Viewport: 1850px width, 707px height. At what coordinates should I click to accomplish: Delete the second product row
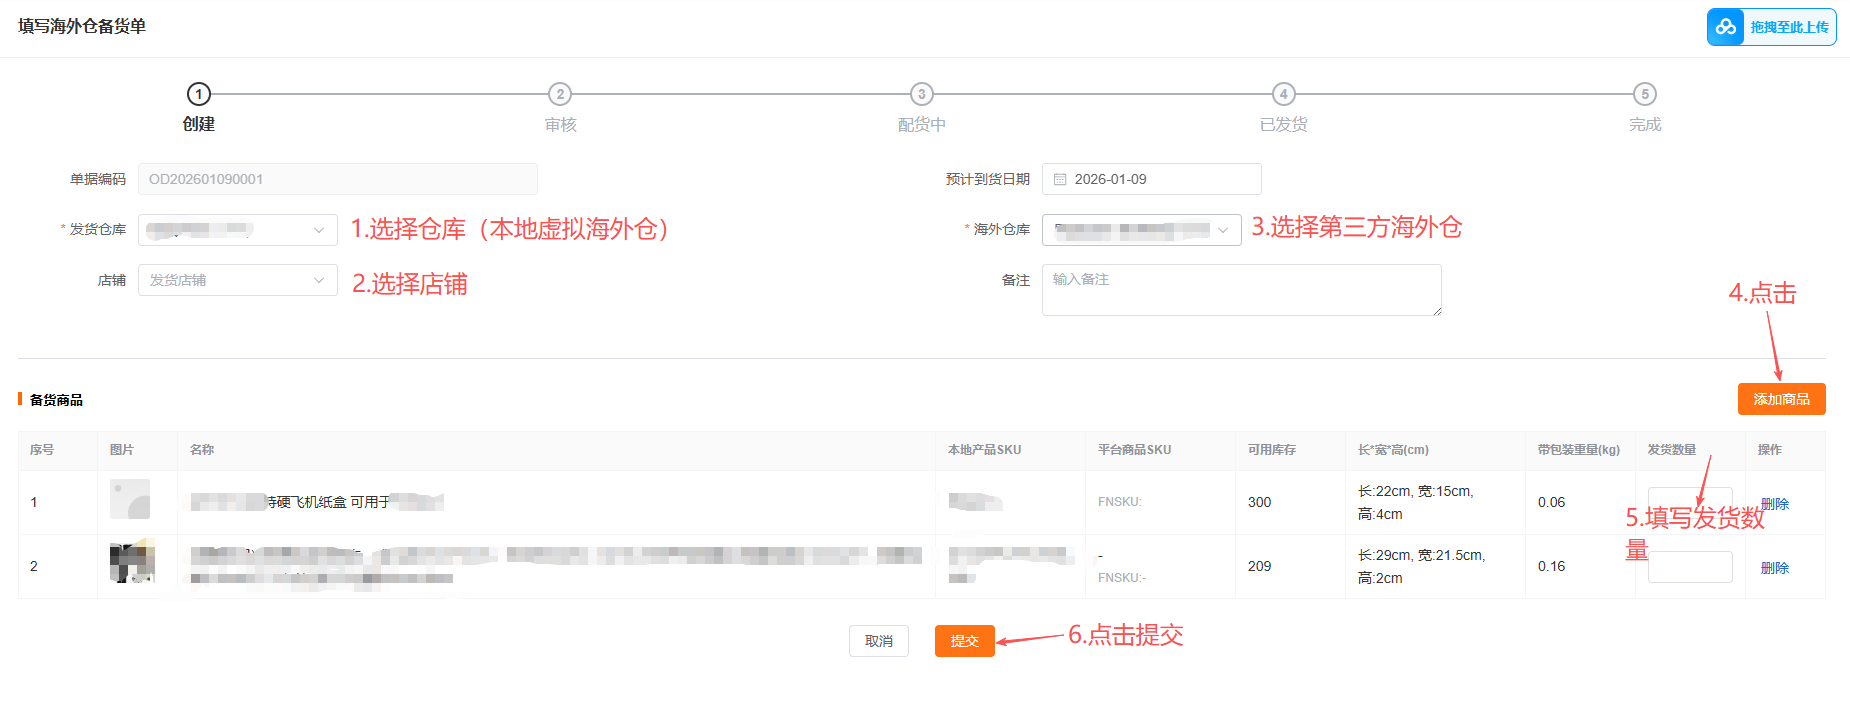[1774, 568]
